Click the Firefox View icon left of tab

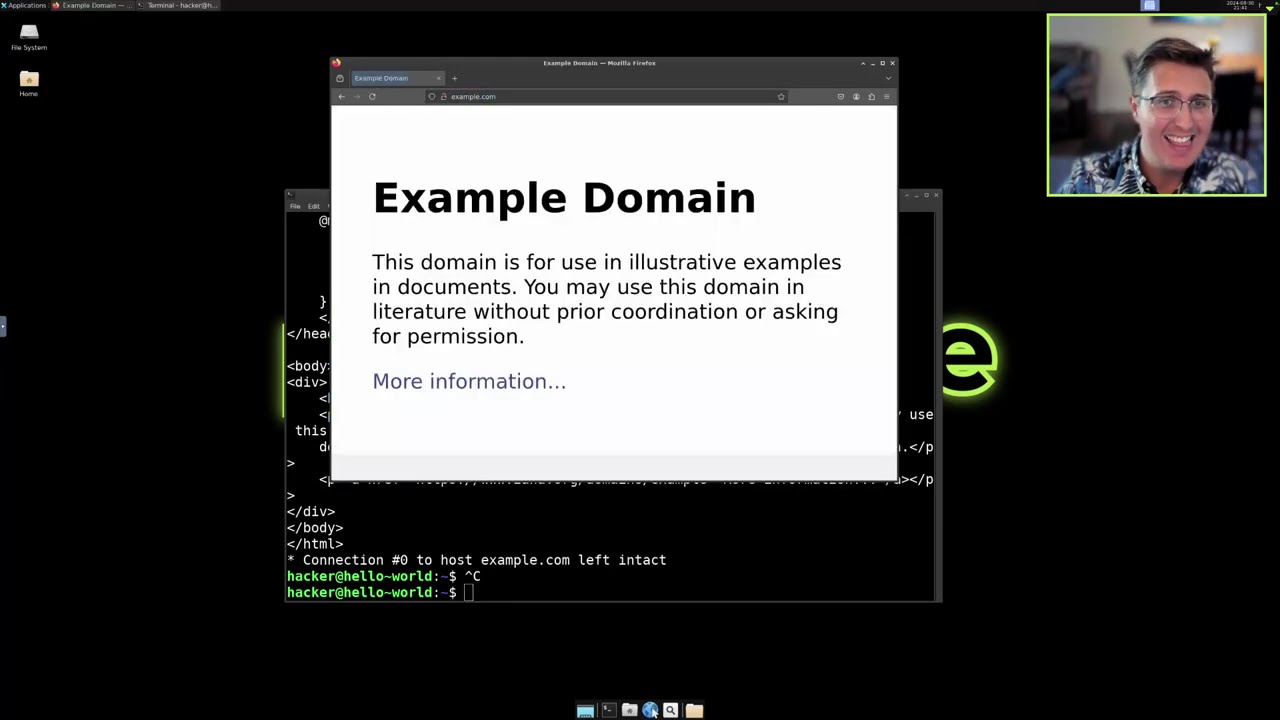(x=340, y=78)
